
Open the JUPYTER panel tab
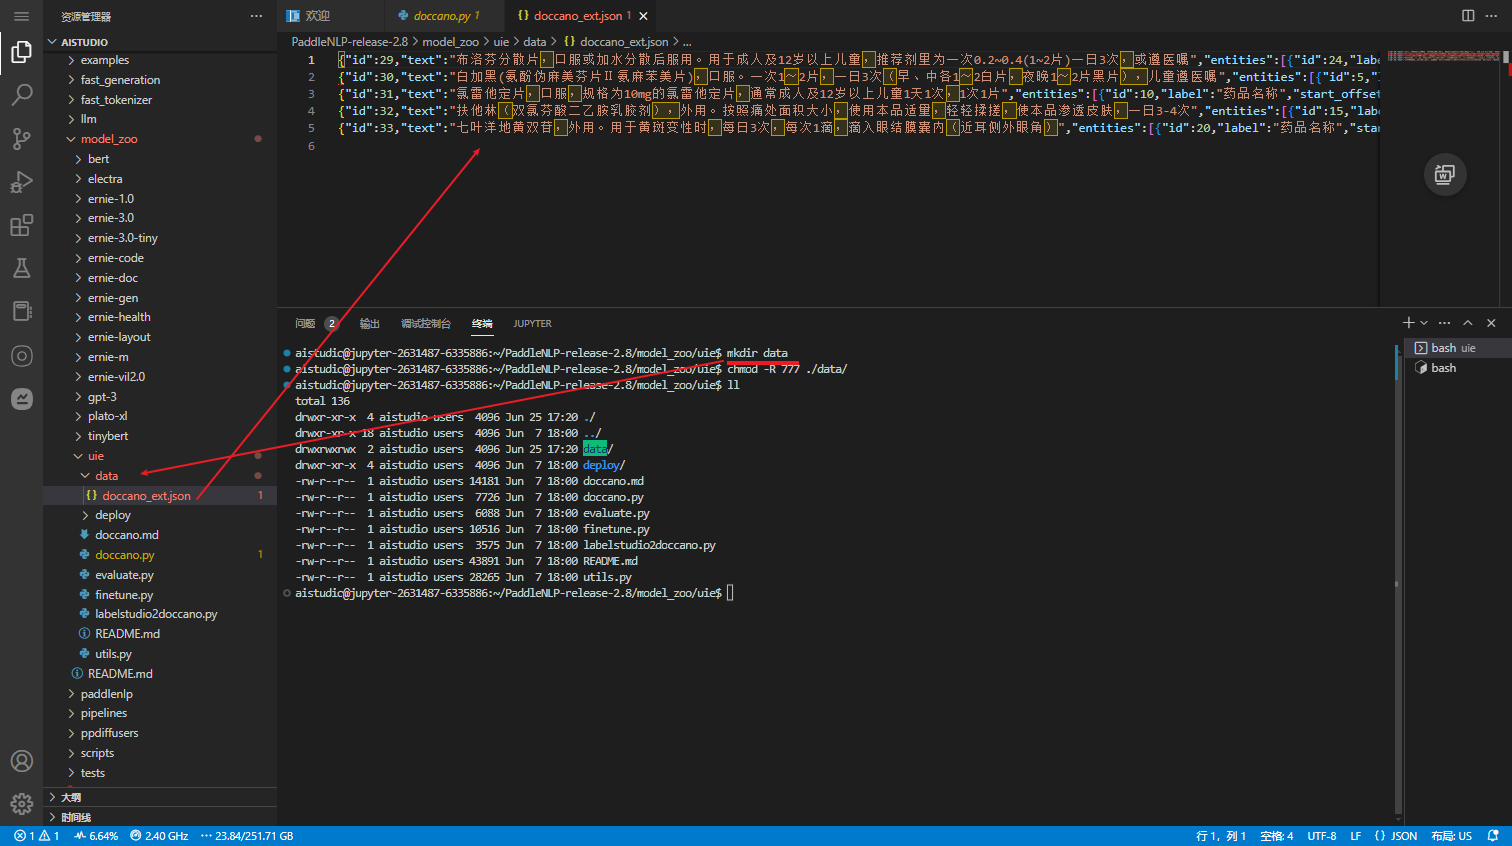pyautogui.click(x=532, y=324)
